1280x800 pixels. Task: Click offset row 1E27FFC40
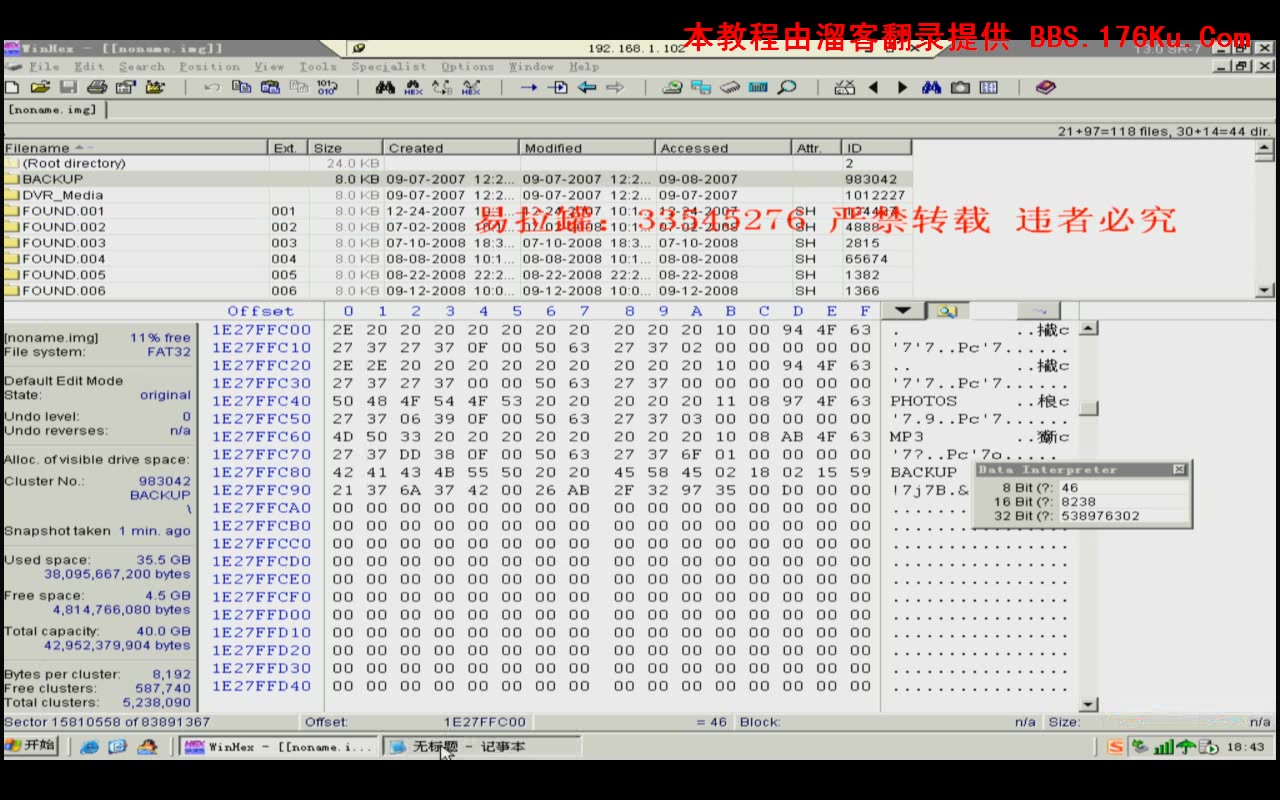[261, 401]
